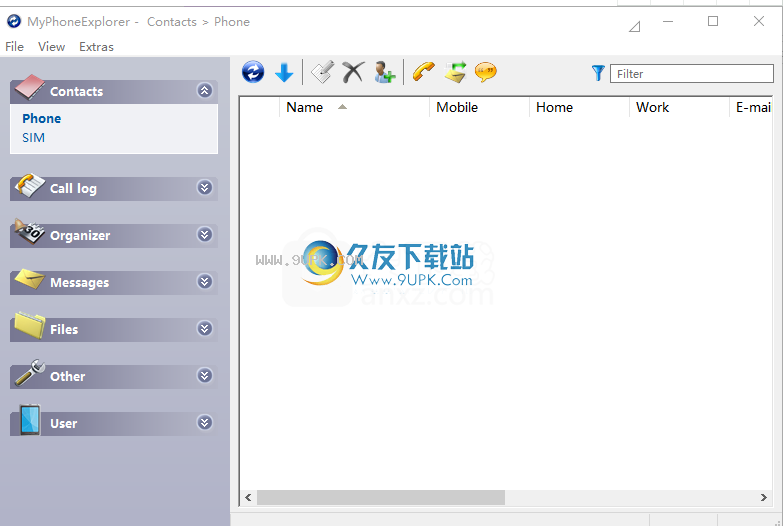Click the Other header label
This screenshot has width=783, height=526.
(x=67, y=377)
